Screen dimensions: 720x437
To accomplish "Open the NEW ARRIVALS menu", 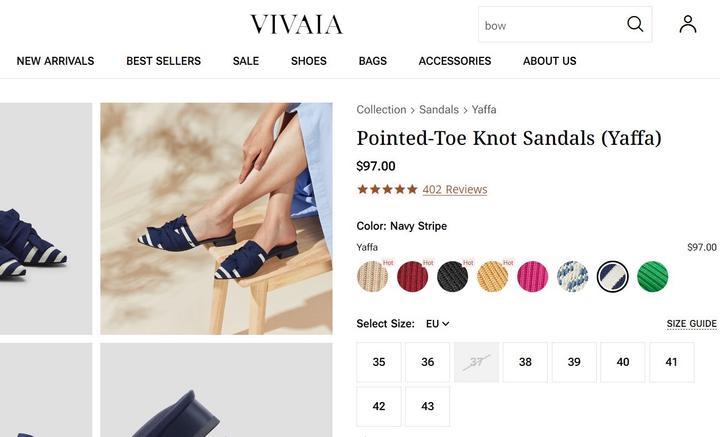I will click(55, 61).
